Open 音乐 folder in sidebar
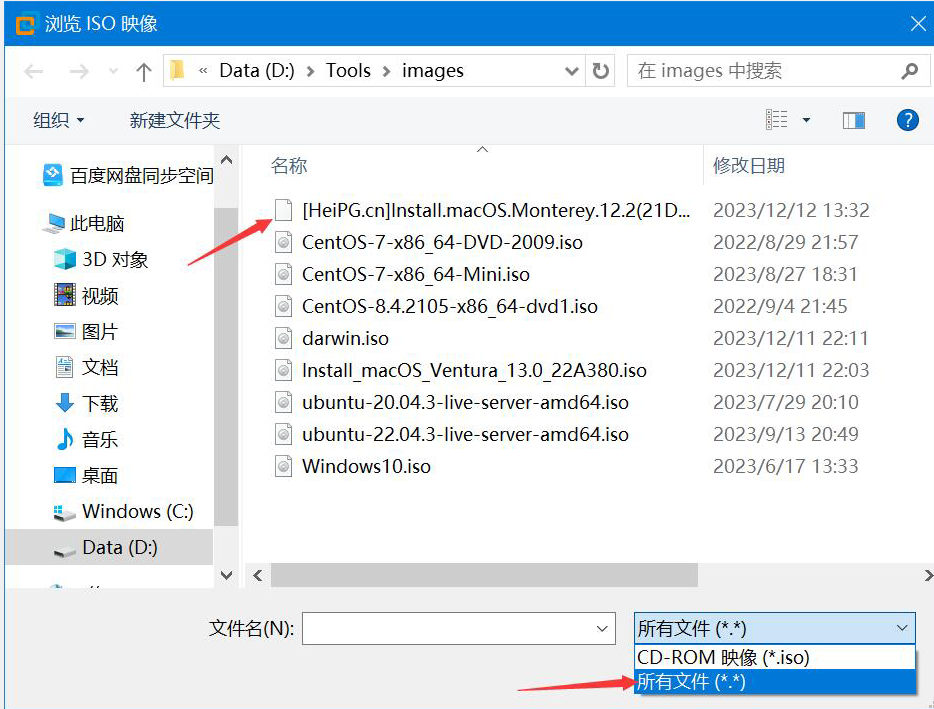934x709 pixels. 86,439
